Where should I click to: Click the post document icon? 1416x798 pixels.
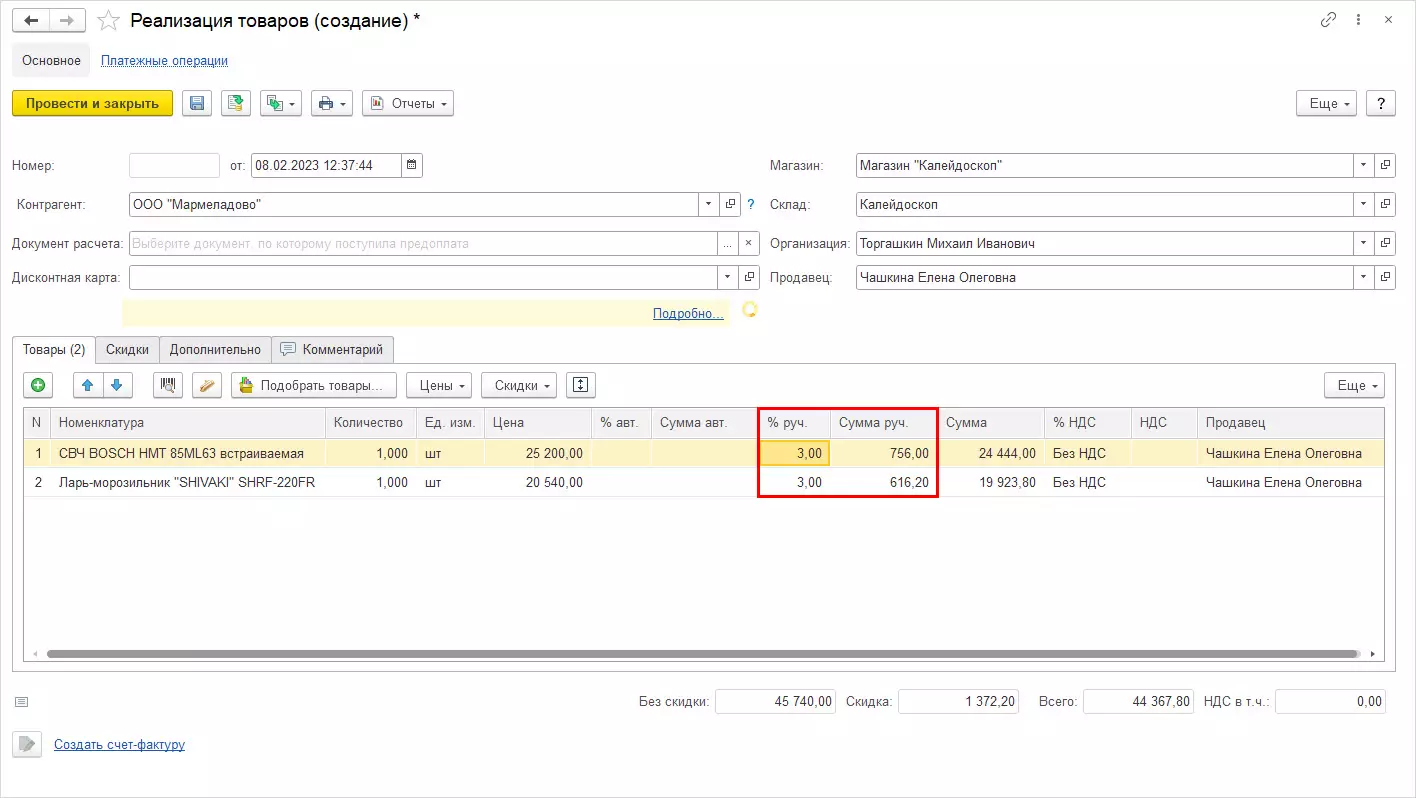pos(236,104)
